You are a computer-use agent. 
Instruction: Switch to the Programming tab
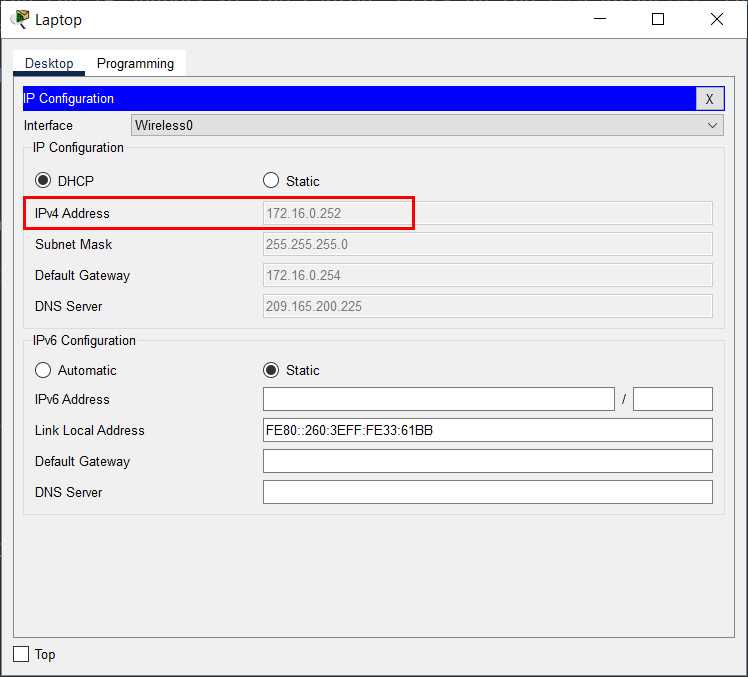[135, 63]
